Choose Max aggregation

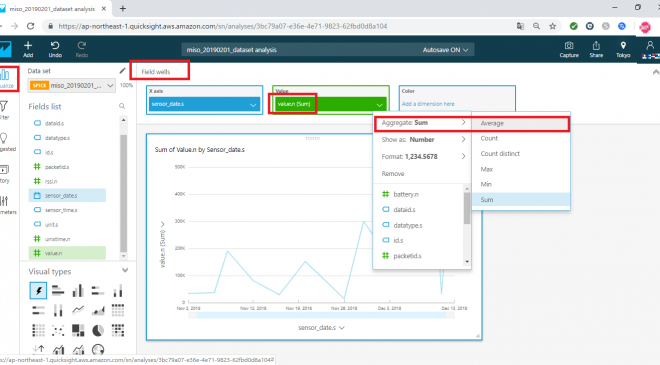[521, 169]
